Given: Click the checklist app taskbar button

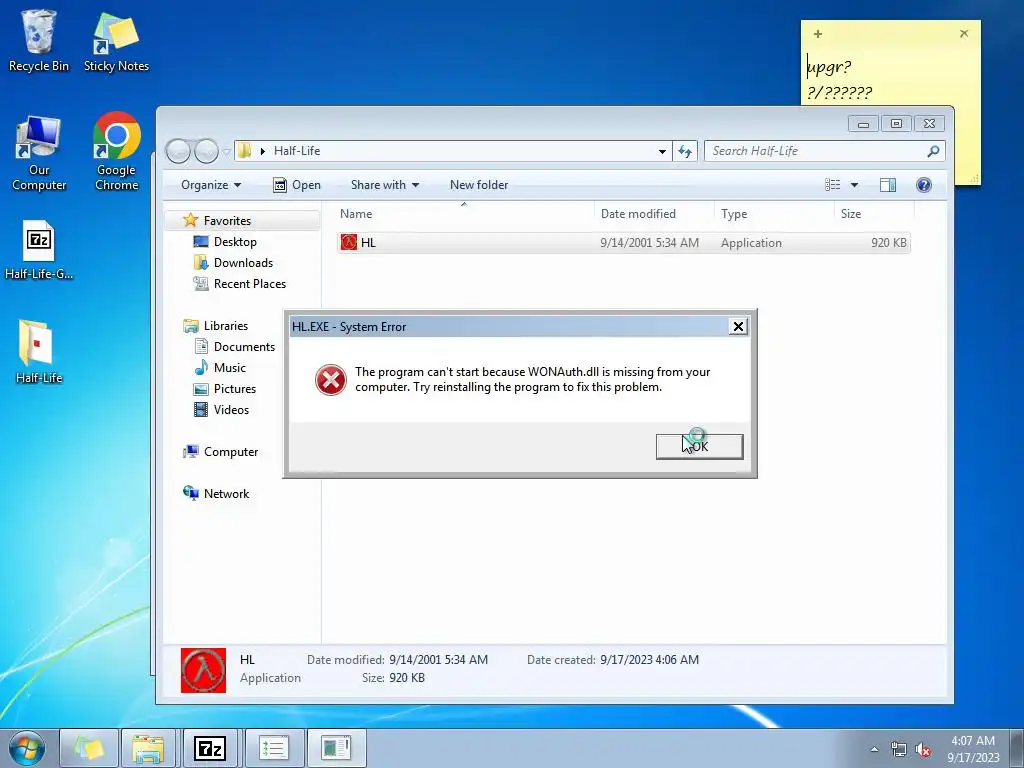Looking at the screenshot, I should pyautogui.click(x=274, y=748).
